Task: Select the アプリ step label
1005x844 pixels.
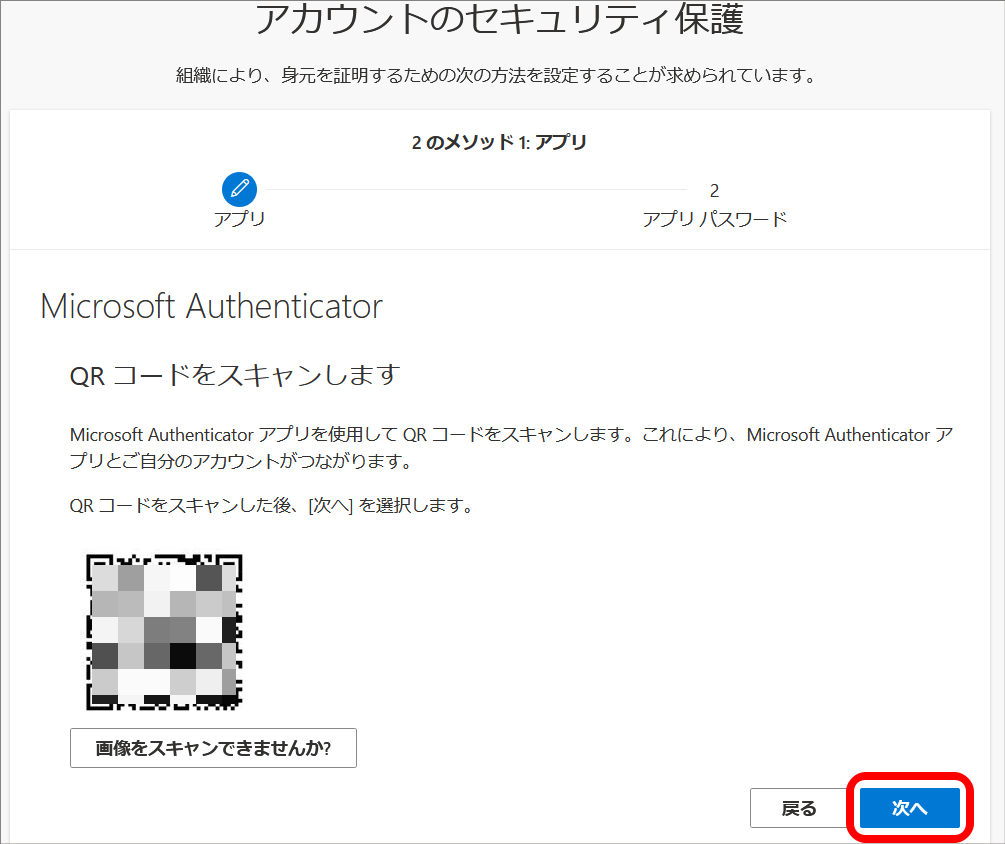Action: click(239, 219)
